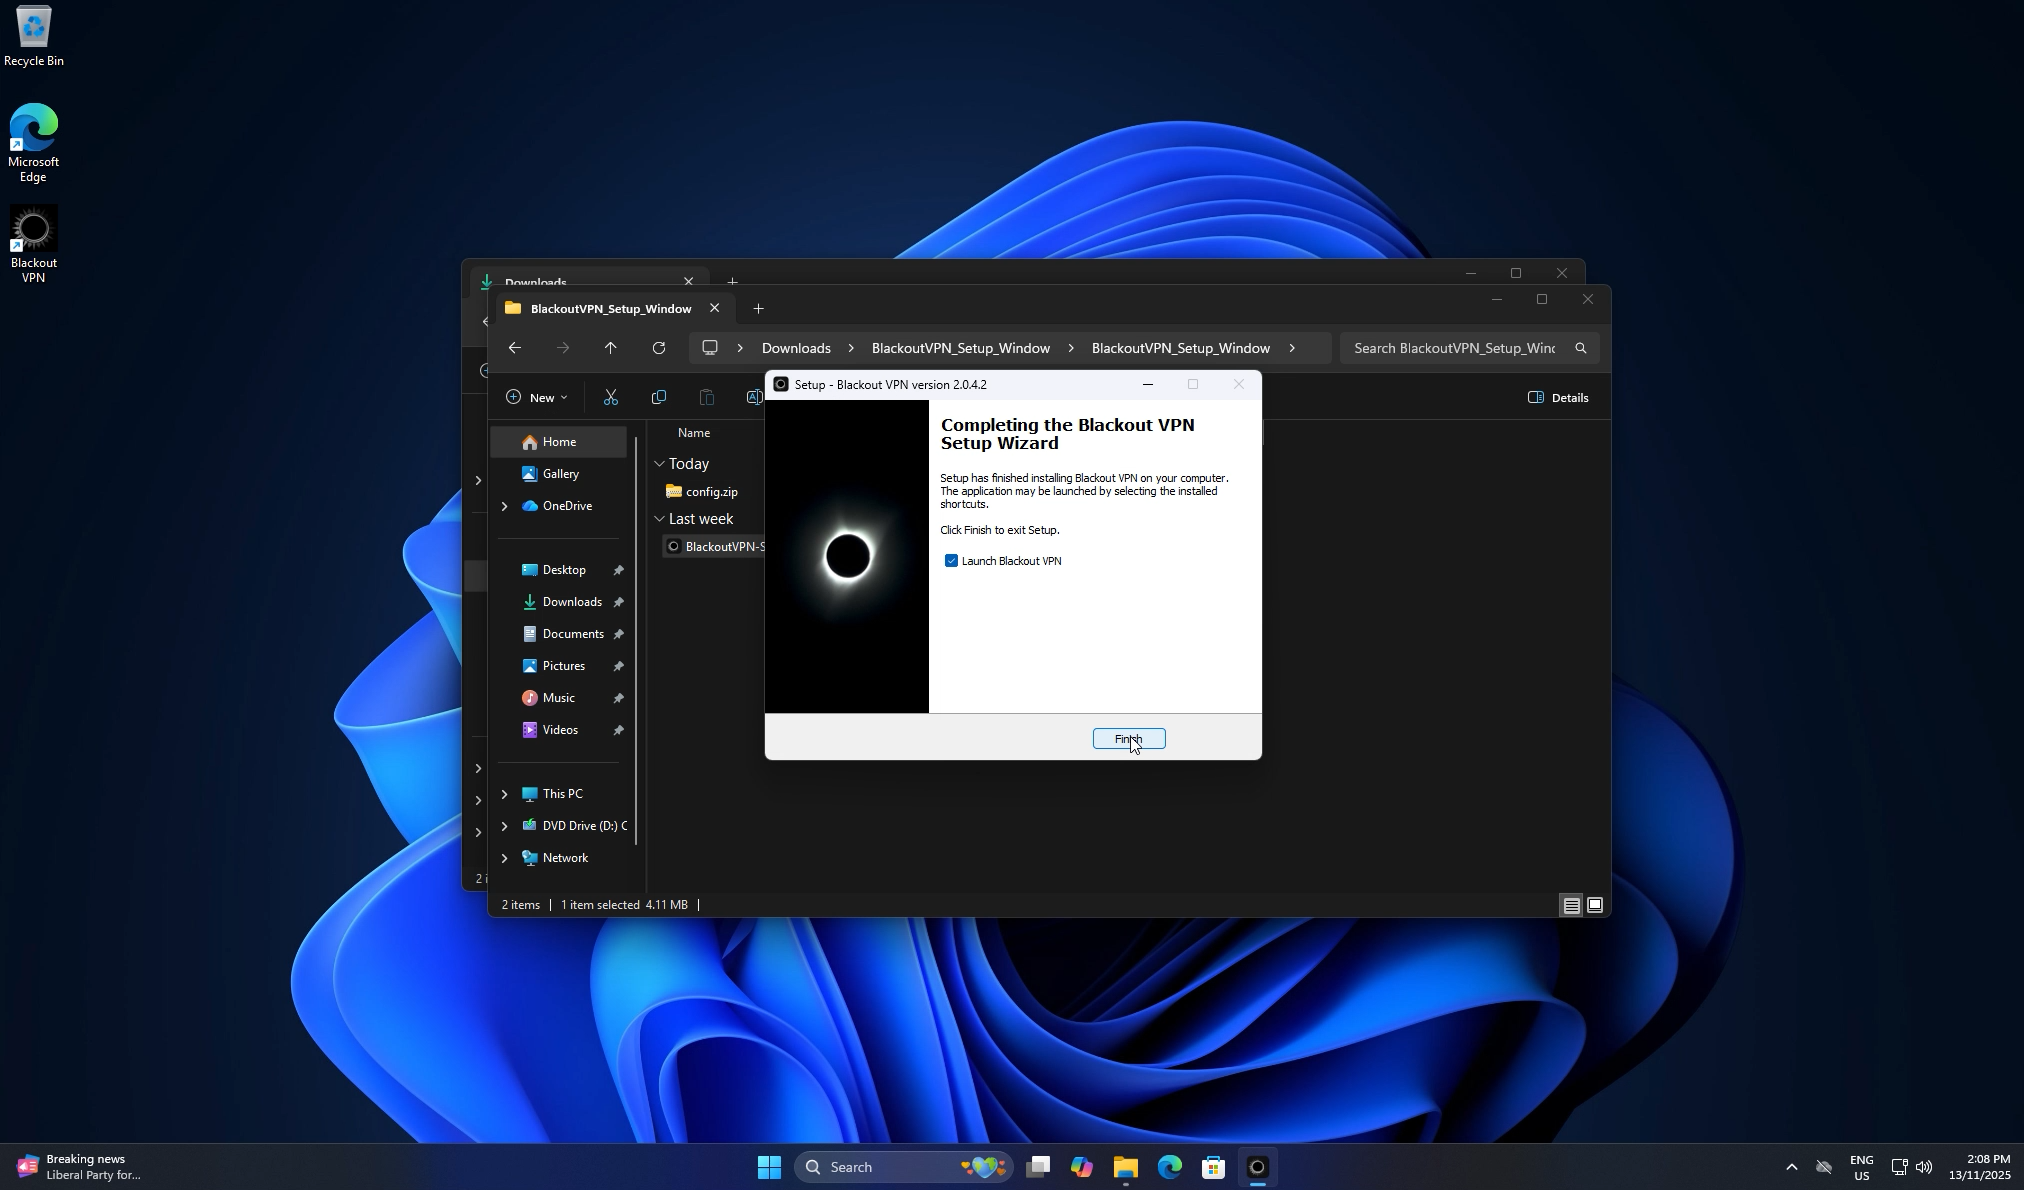Click Finish to exit Setup
The height and width of the screenshot is (1190, 2024).
tap(1127, 738)
